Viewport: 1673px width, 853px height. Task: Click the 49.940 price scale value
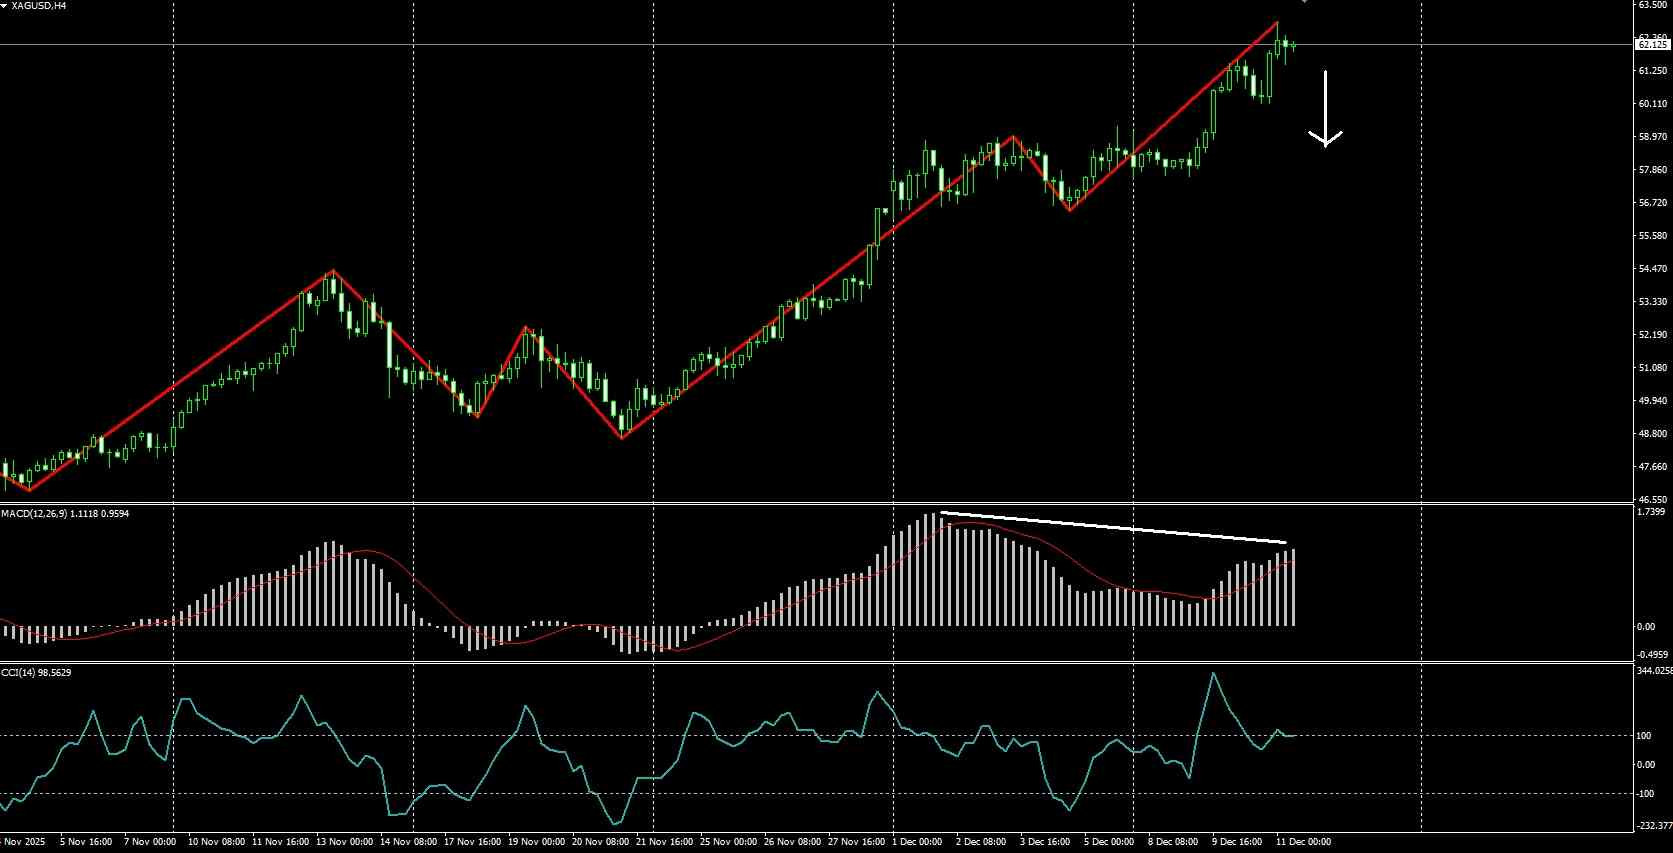1653,401
